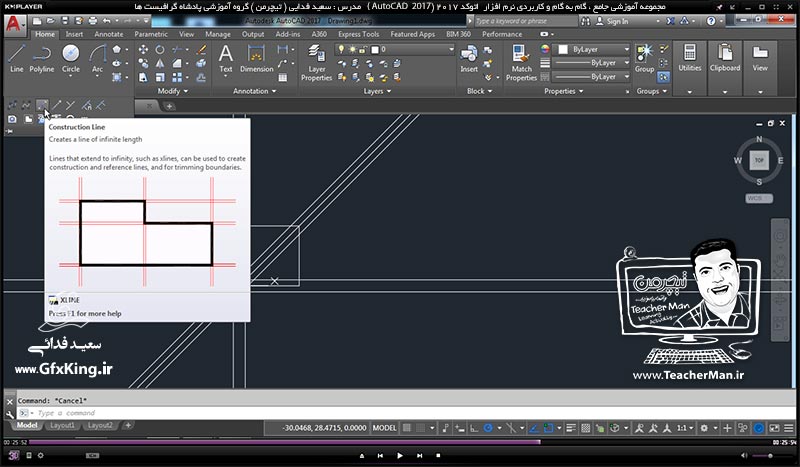Click Match Properties icon
The width and height of the screenshot is (800, 467).
point(521,62)
